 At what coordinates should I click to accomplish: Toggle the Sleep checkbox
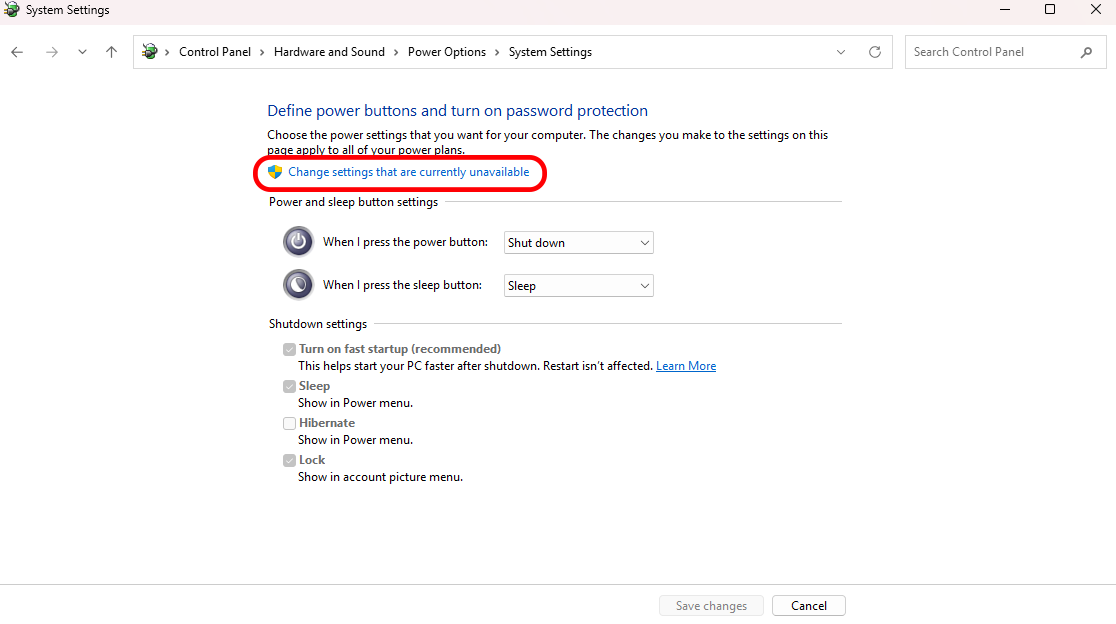(x=289, y=386)
